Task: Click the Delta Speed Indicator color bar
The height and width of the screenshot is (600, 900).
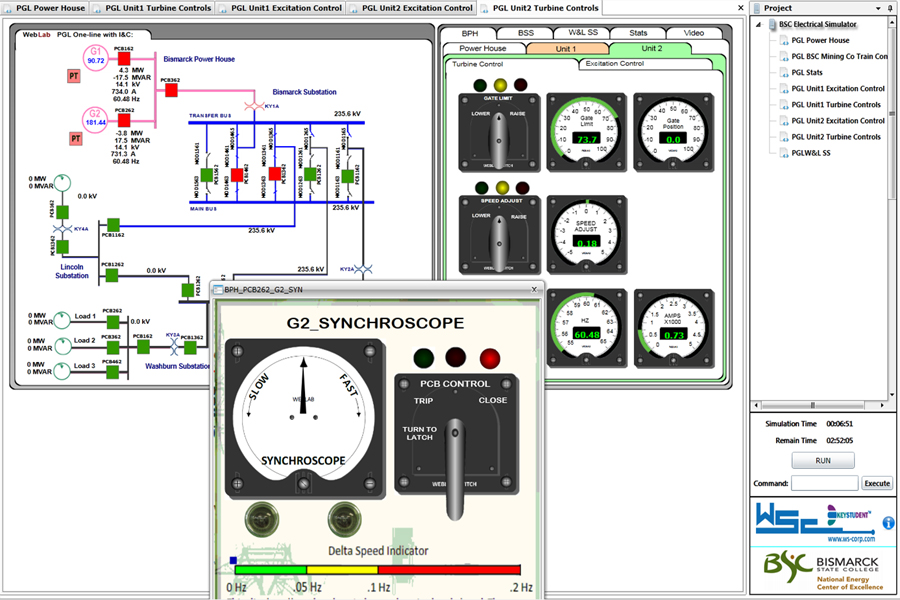Action: point(378,570)
